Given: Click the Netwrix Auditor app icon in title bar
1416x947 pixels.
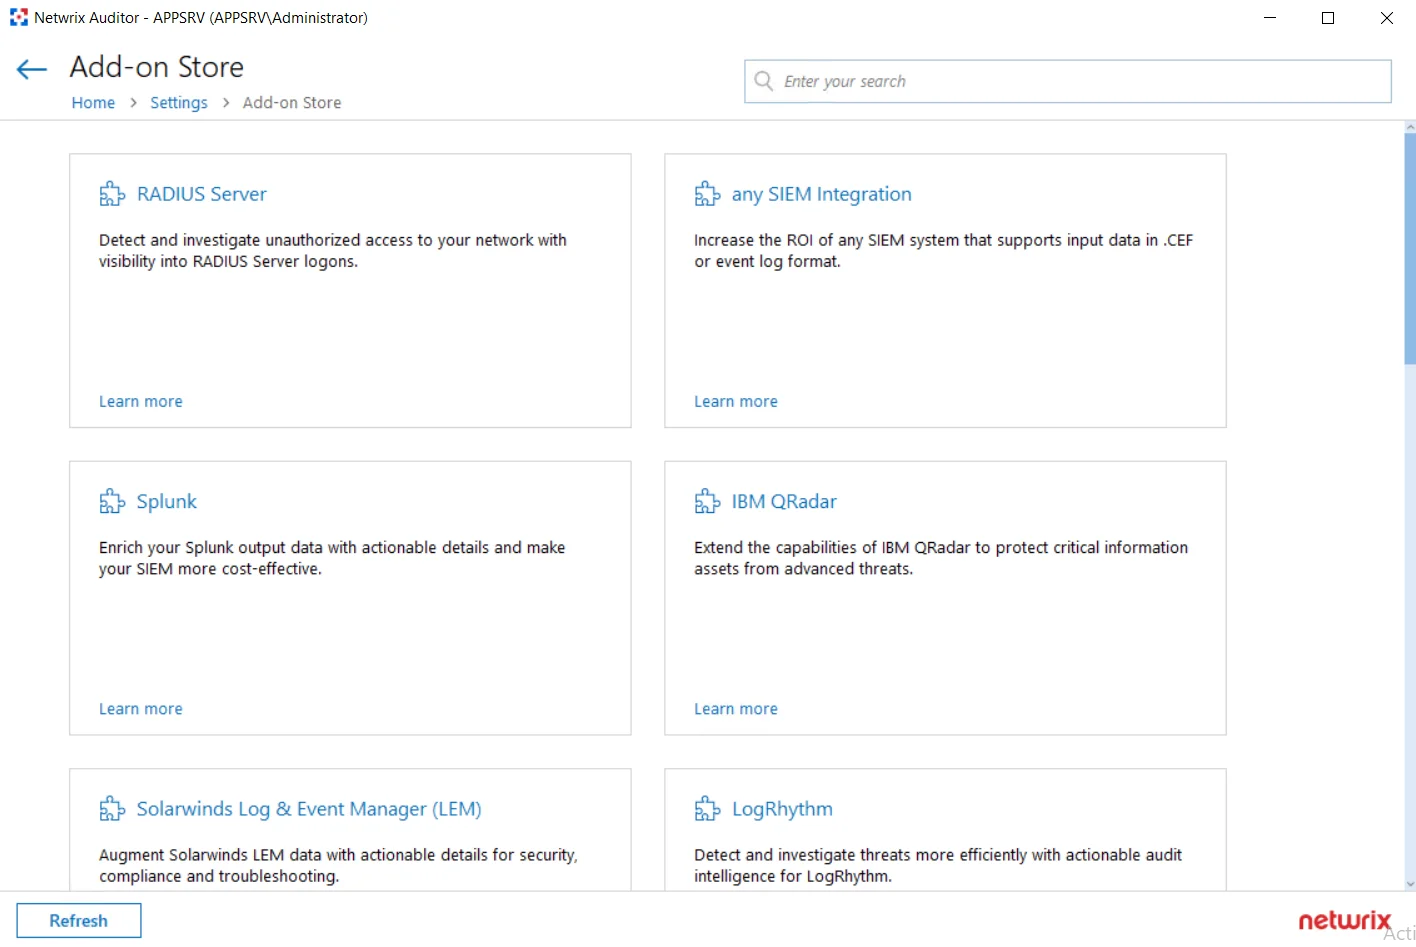Looking at the screenshot, I should click(18, 17).
